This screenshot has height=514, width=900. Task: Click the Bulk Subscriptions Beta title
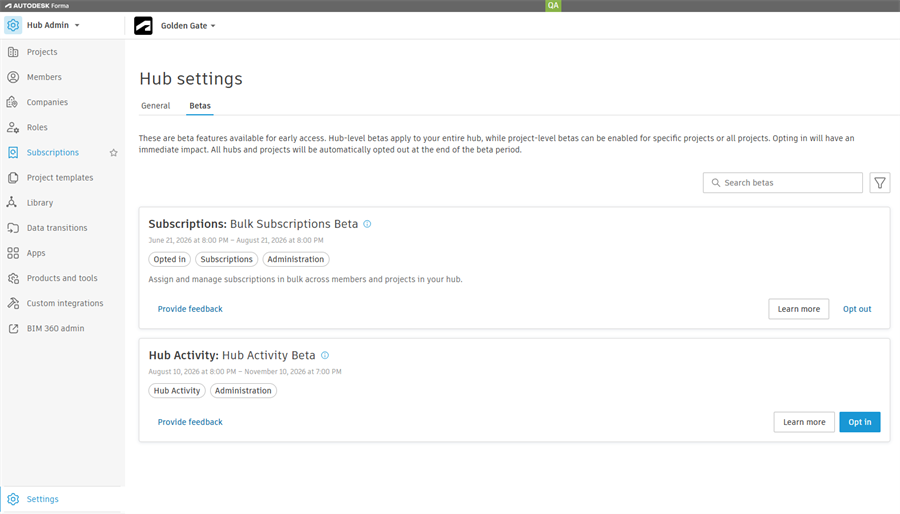[x=253, y=224]
